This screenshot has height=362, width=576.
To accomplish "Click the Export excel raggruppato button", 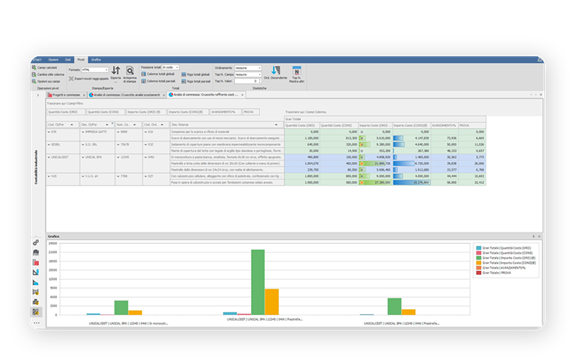I will pyautogui.click(x=89, y=79).
